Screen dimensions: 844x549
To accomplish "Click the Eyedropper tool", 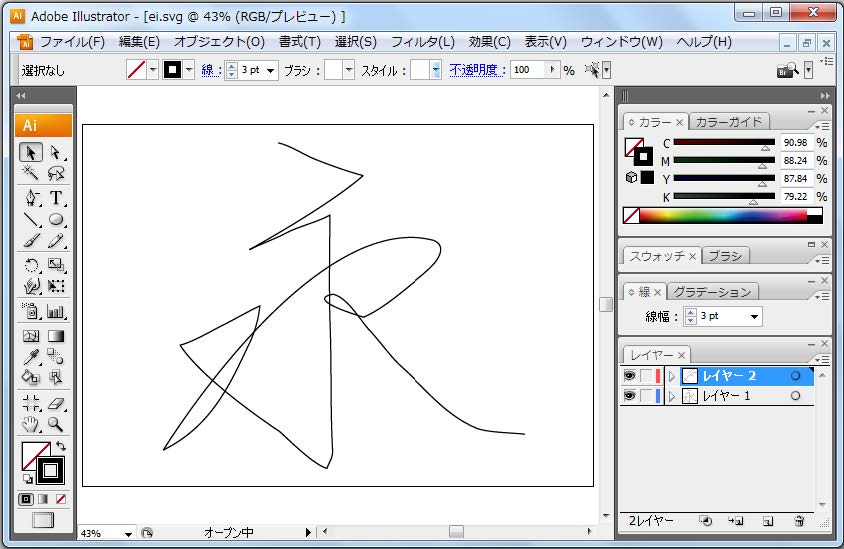I will [32, 357].
